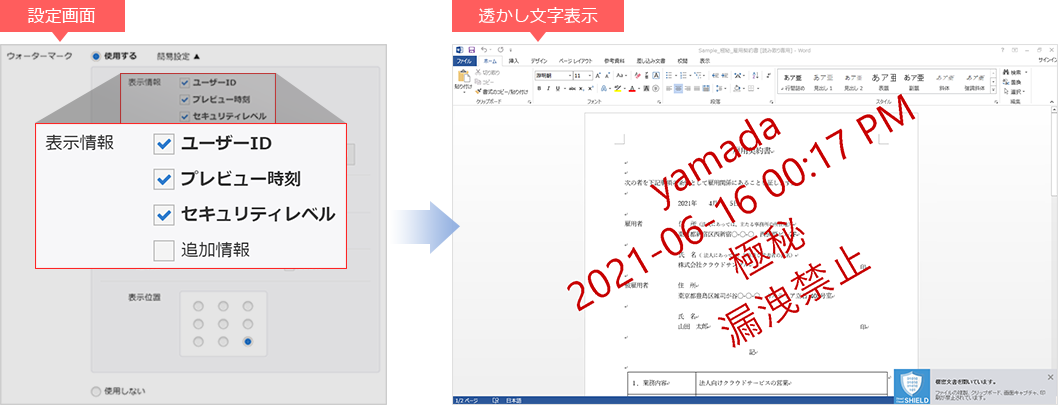Open the font size dropdown showing 11
The height and width of the screenshot is (405, 1058).
590,76
